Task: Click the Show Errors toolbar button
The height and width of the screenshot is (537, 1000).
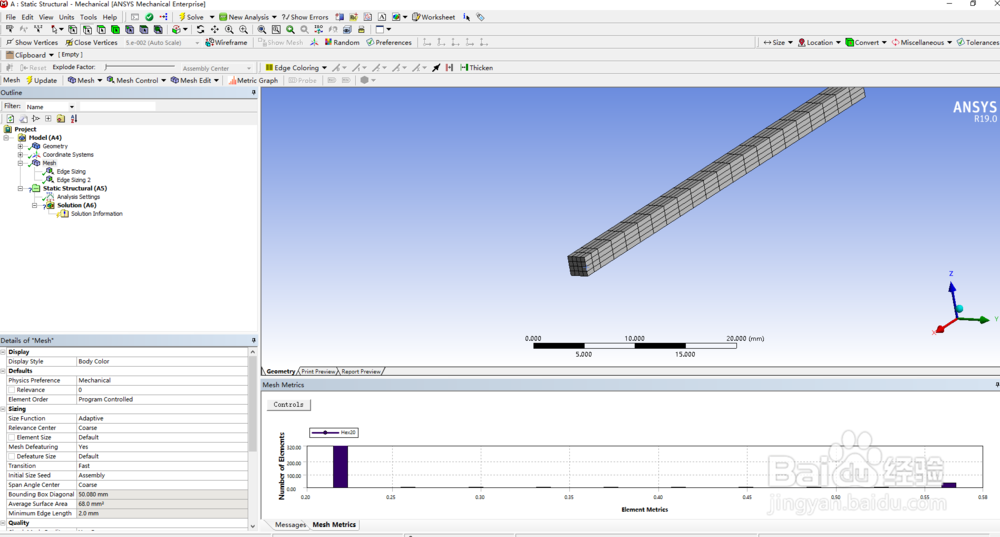Action: [305, 17]
